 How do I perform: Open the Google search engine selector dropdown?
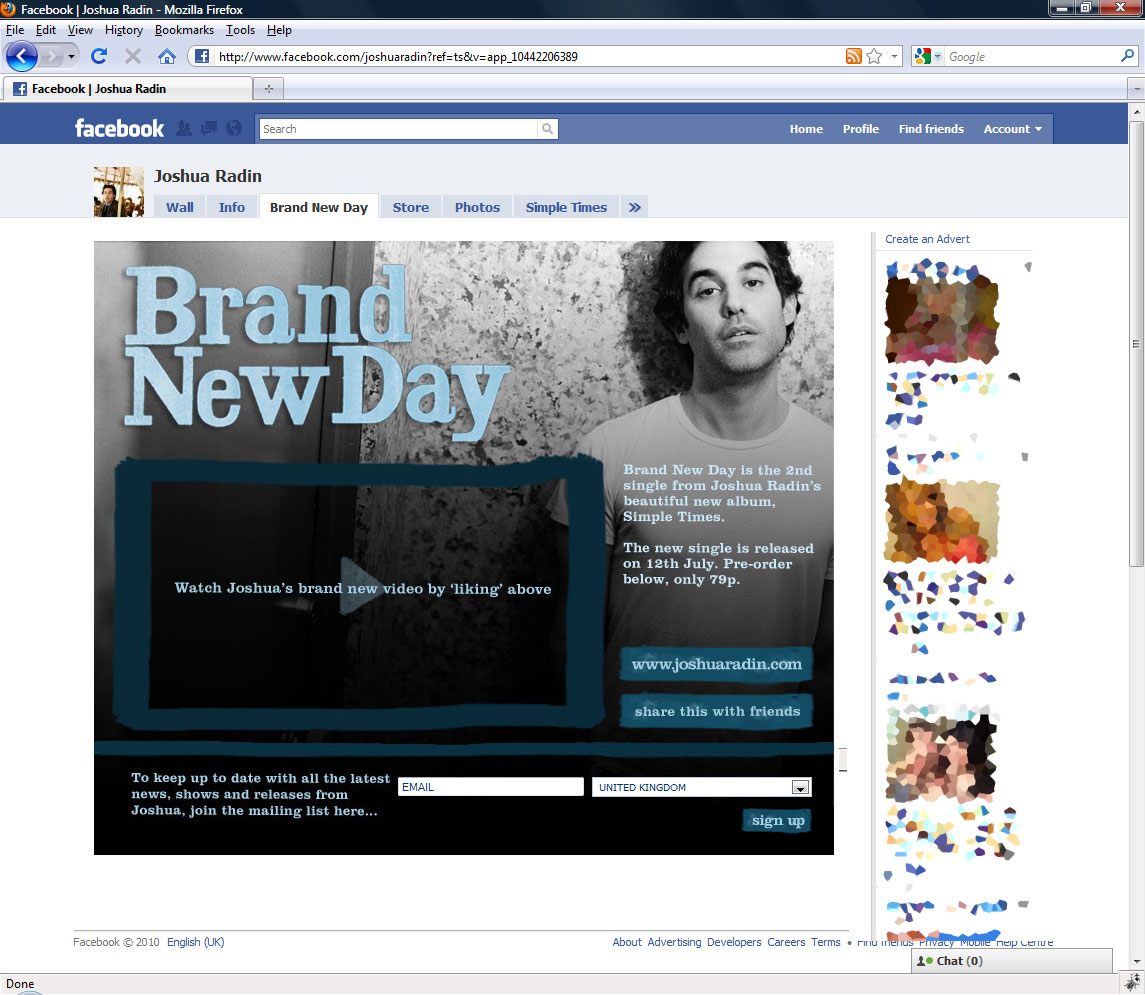tap(938, 56)
